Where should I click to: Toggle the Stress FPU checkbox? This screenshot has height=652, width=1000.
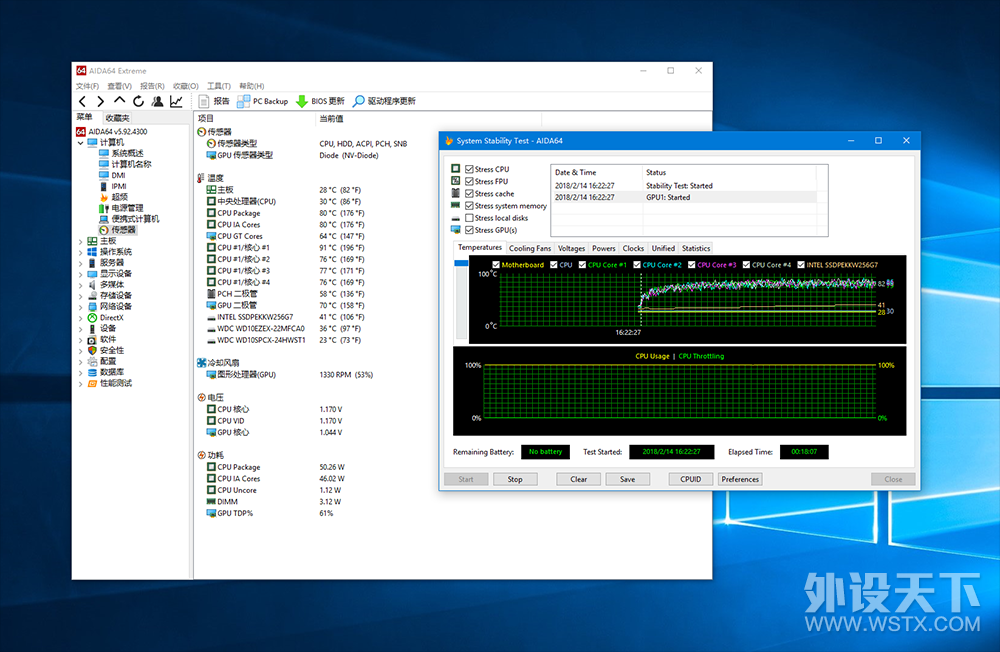point(469,181)
